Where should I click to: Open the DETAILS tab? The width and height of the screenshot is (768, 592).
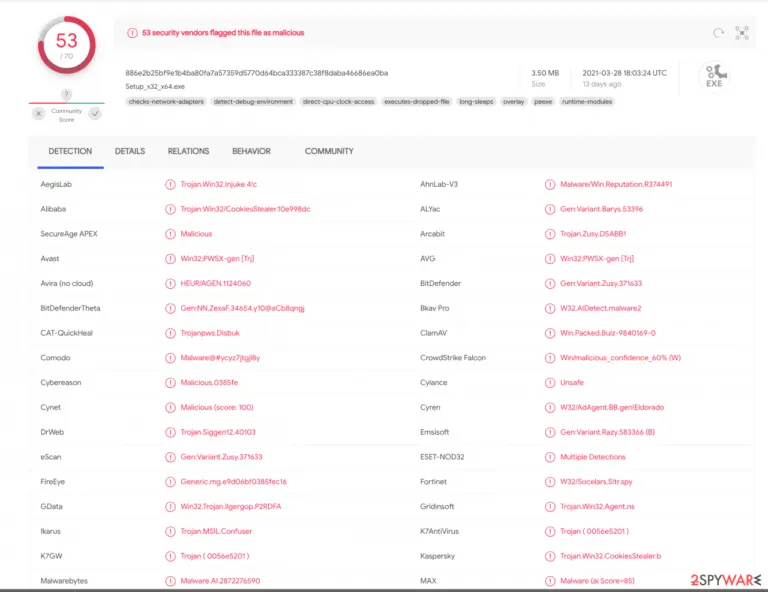(130, 151)
